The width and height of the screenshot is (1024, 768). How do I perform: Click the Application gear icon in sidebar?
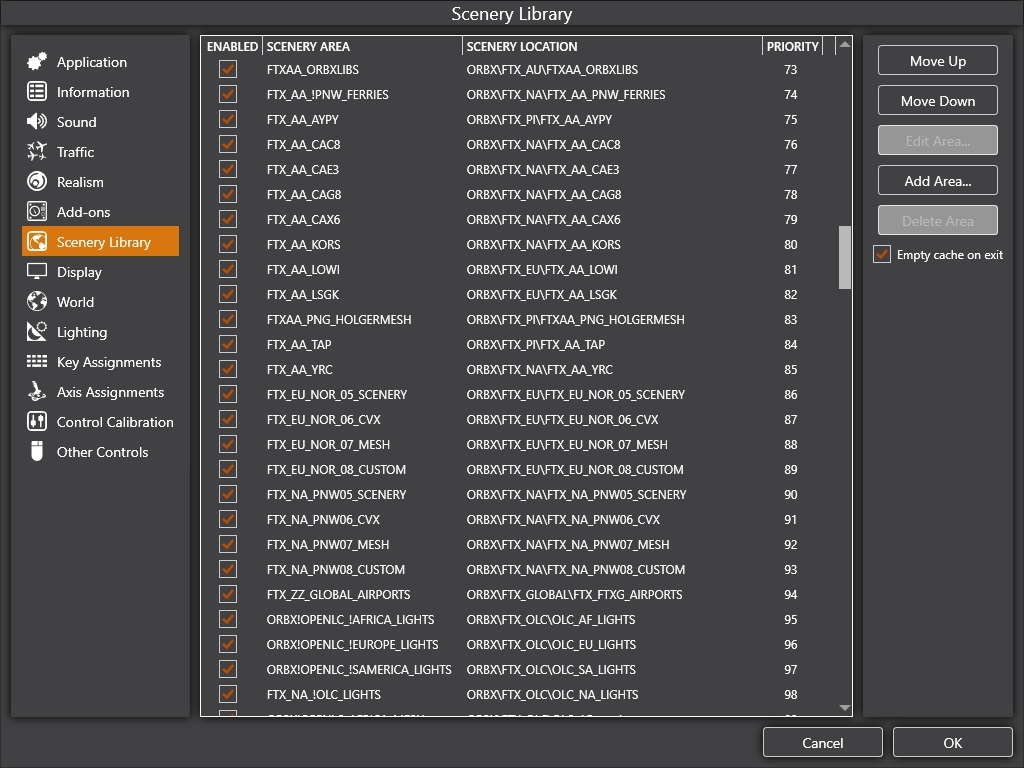pos(37,62)
